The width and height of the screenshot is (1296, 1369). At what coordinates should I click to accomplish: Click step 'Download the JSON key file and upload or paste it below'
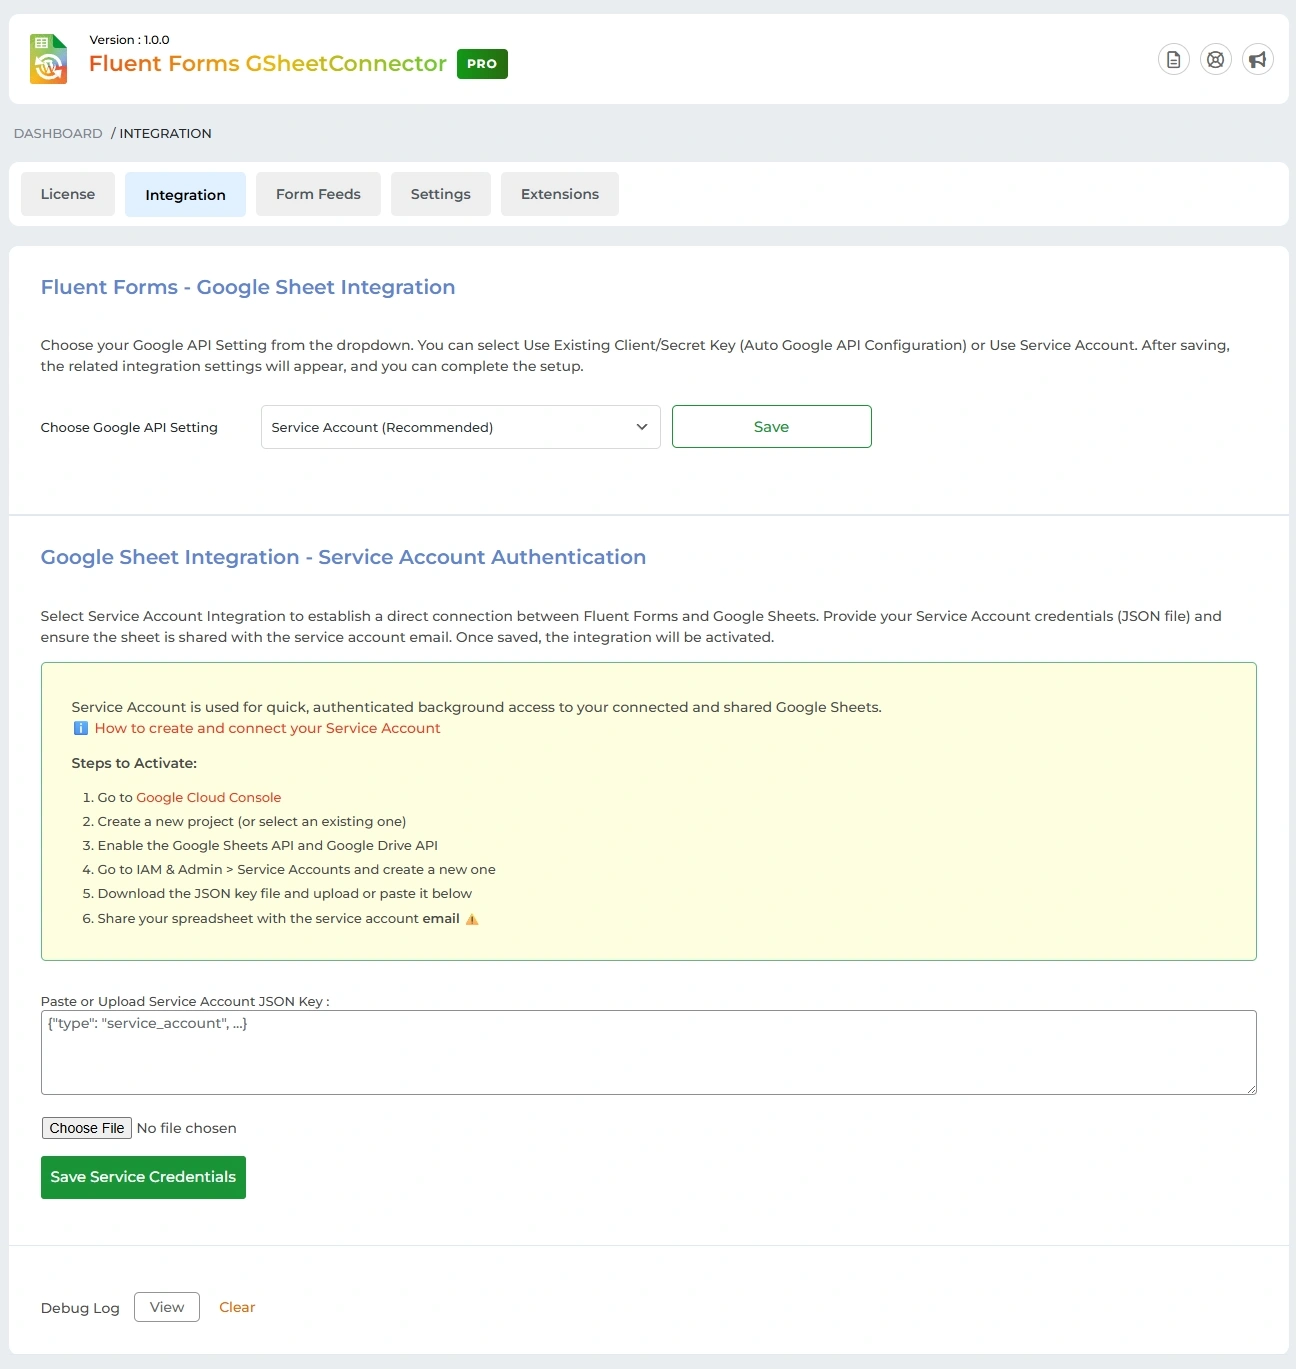pyautogui.click(x=285, y=893)
